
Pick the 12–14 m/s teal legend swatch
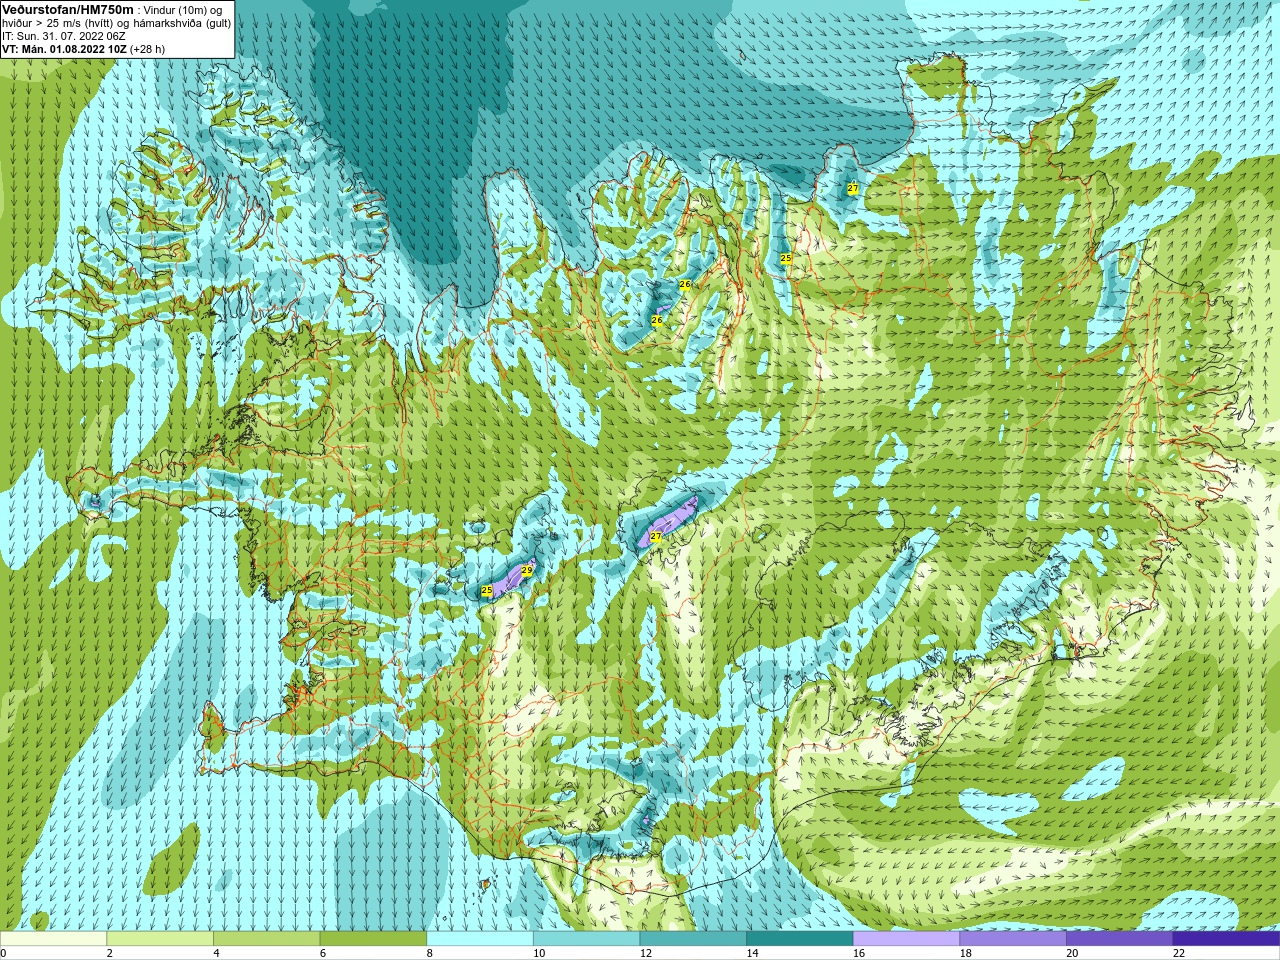point(693,939)
